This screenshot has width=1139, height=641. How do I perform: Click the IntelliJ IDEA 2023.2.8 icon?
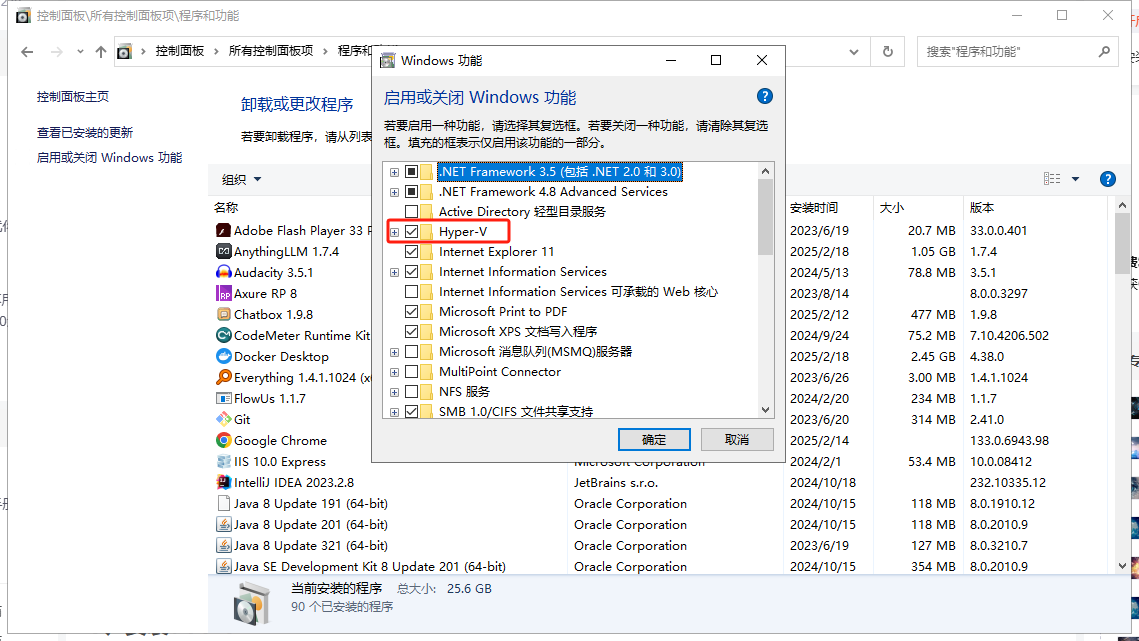[x=224, y=483]
